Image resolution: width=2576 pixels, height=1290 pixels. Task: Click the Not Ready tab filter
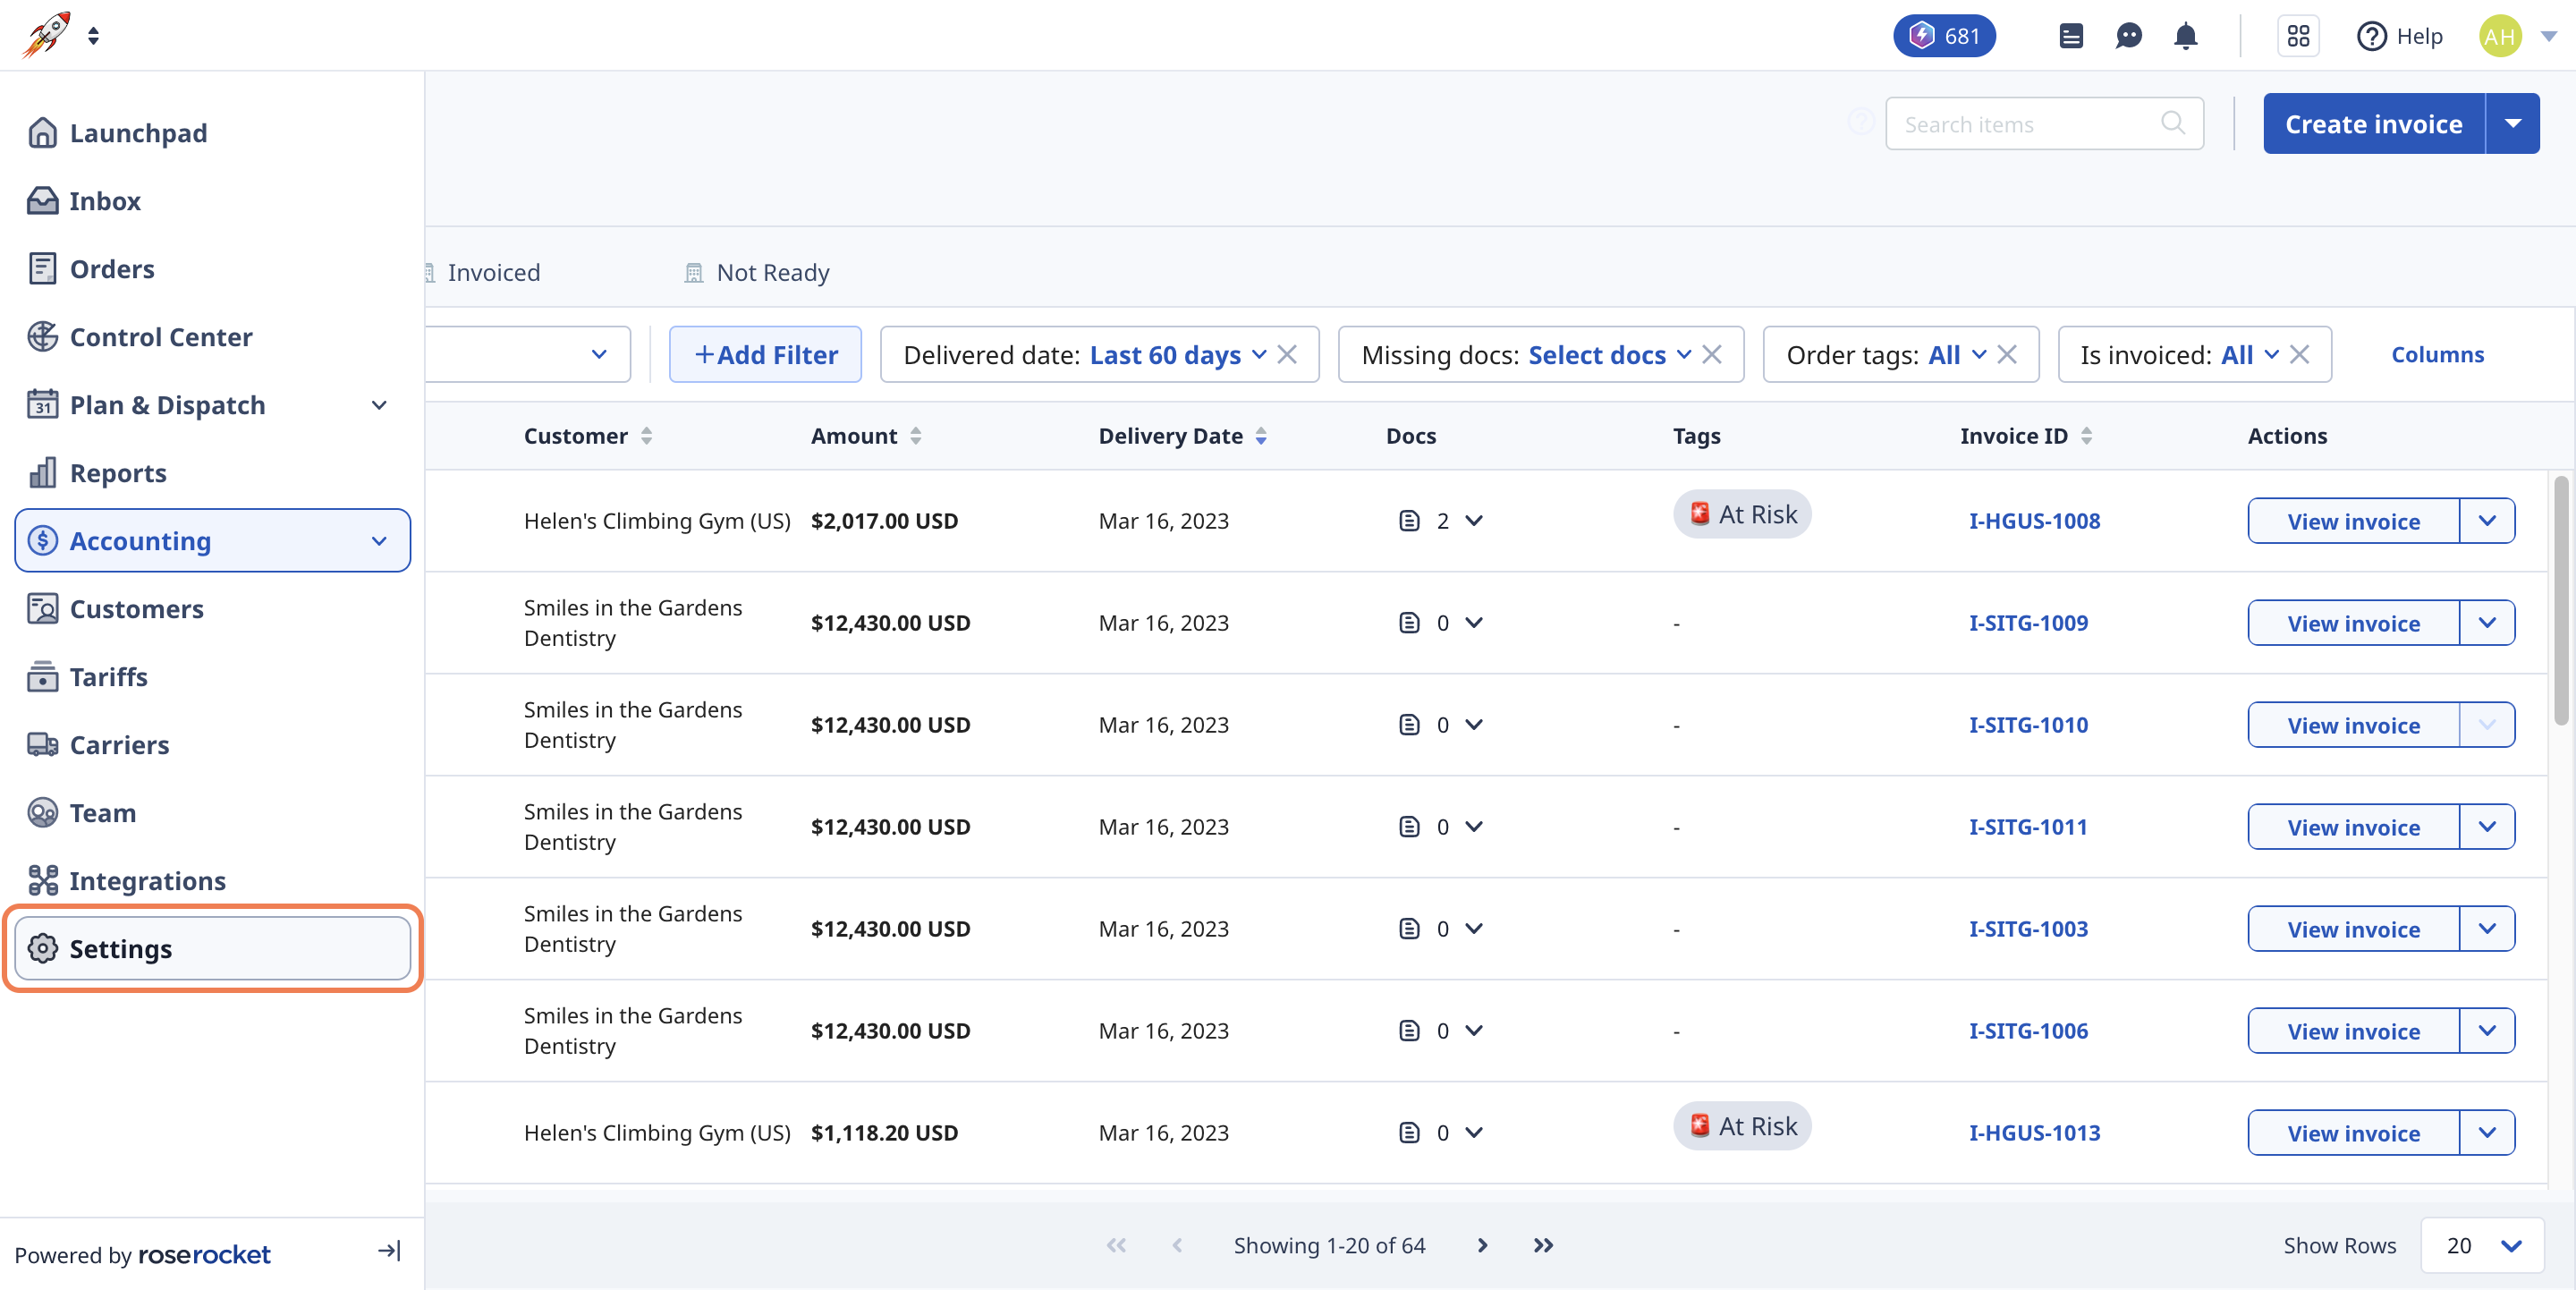click(772, 270)
